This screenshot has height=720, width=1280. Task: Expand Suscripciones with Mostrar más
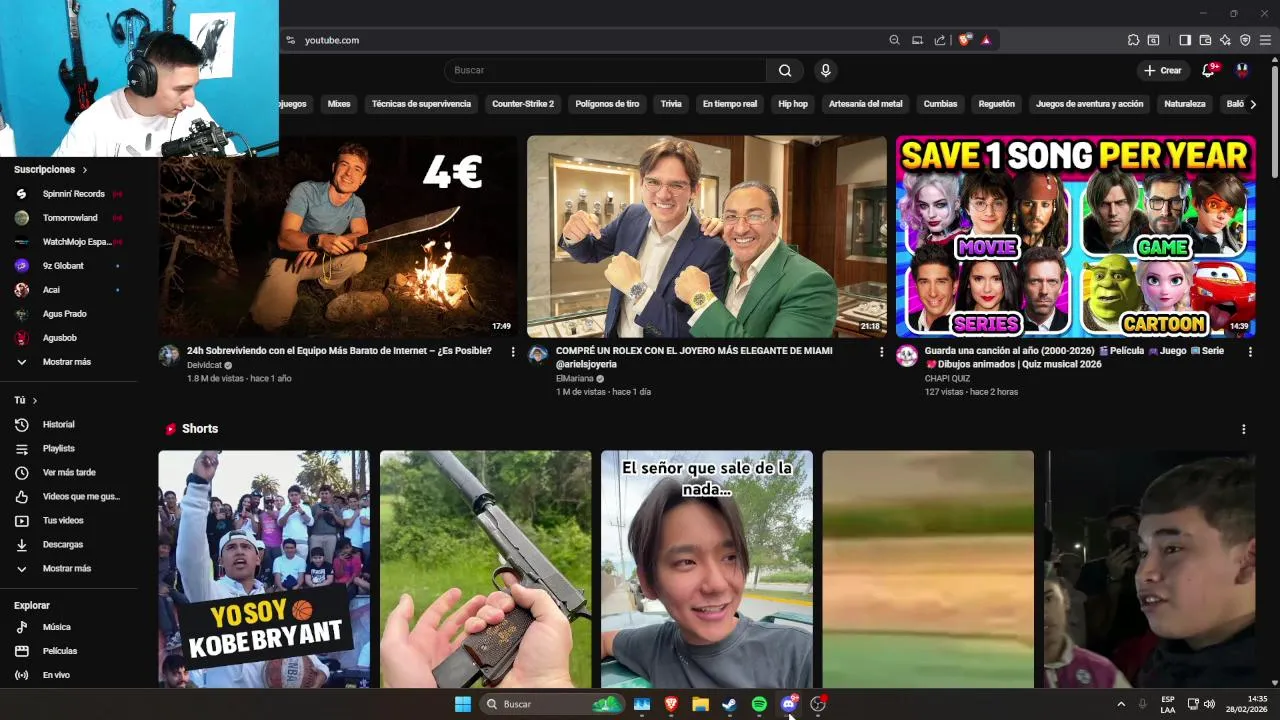pos(69,362)
